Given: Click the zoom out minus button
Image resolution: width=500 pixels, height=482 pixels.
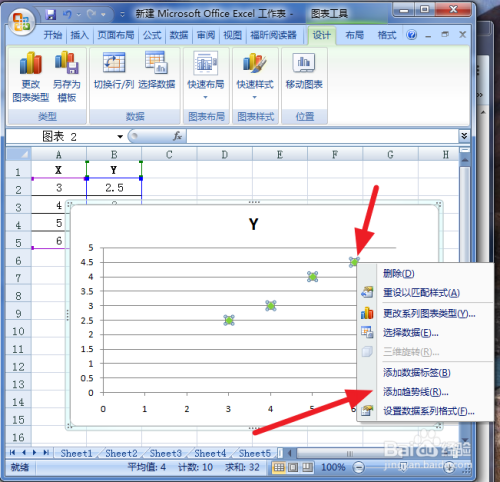Looking at the screenshot, I should point(359,467).
